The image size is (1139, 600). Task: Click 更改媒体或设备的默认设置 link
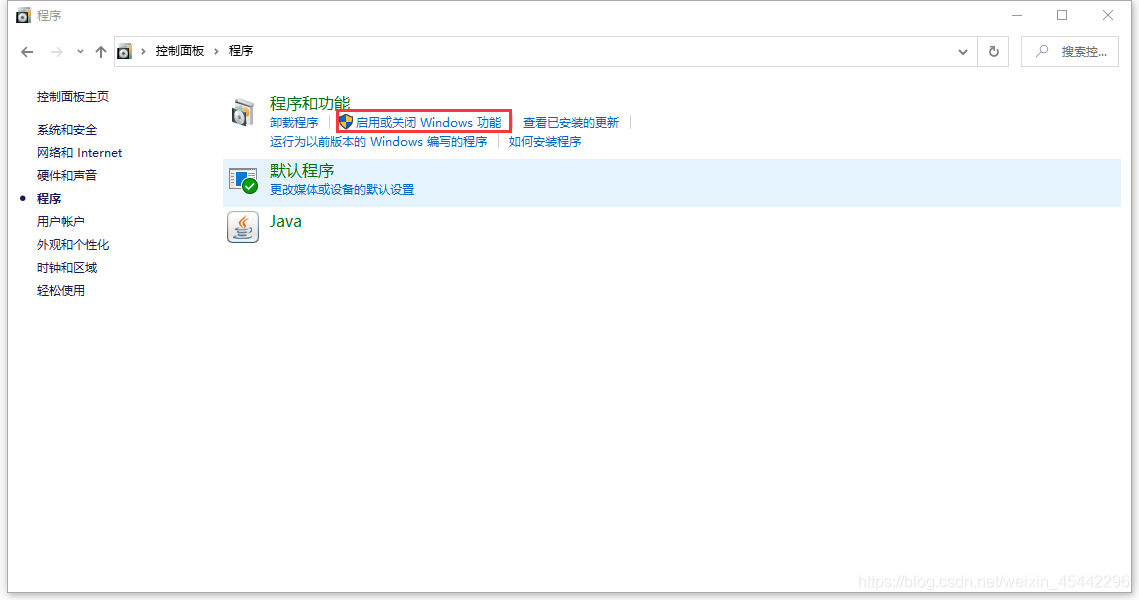(x=342, y=189)
